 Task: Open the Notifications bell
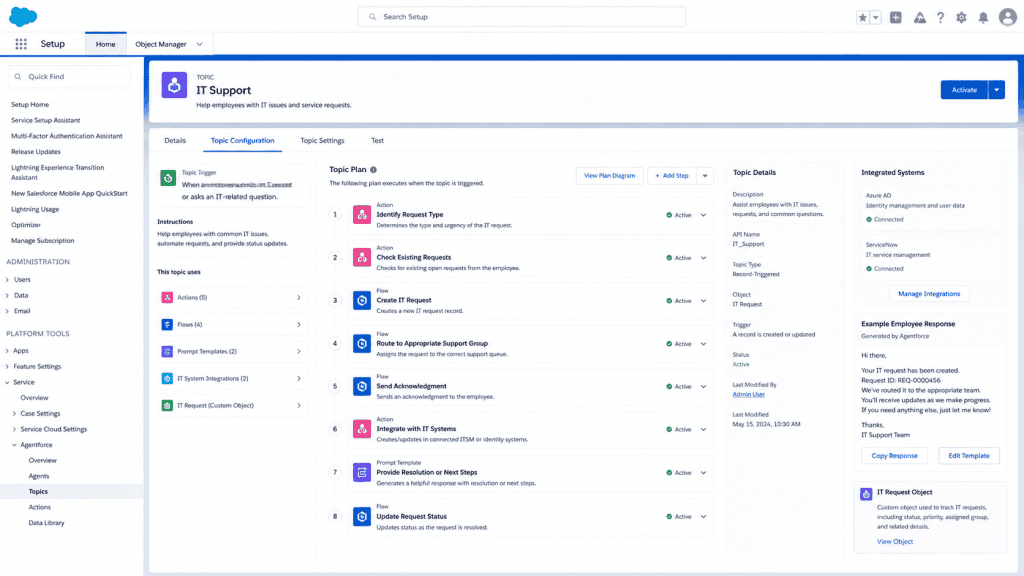(983, 18)
